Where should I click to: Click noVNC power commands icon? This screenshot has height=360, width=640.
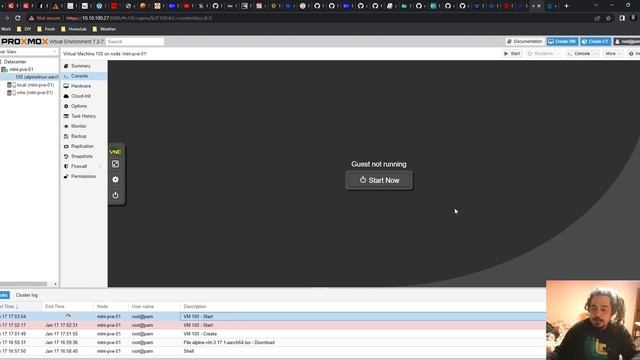[x=116, y=195]
